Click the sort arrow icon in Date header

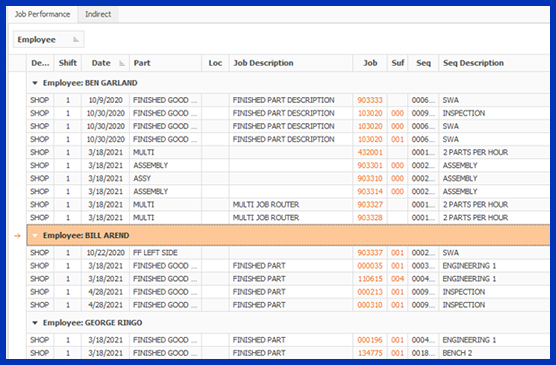click(x=122, y=63)
